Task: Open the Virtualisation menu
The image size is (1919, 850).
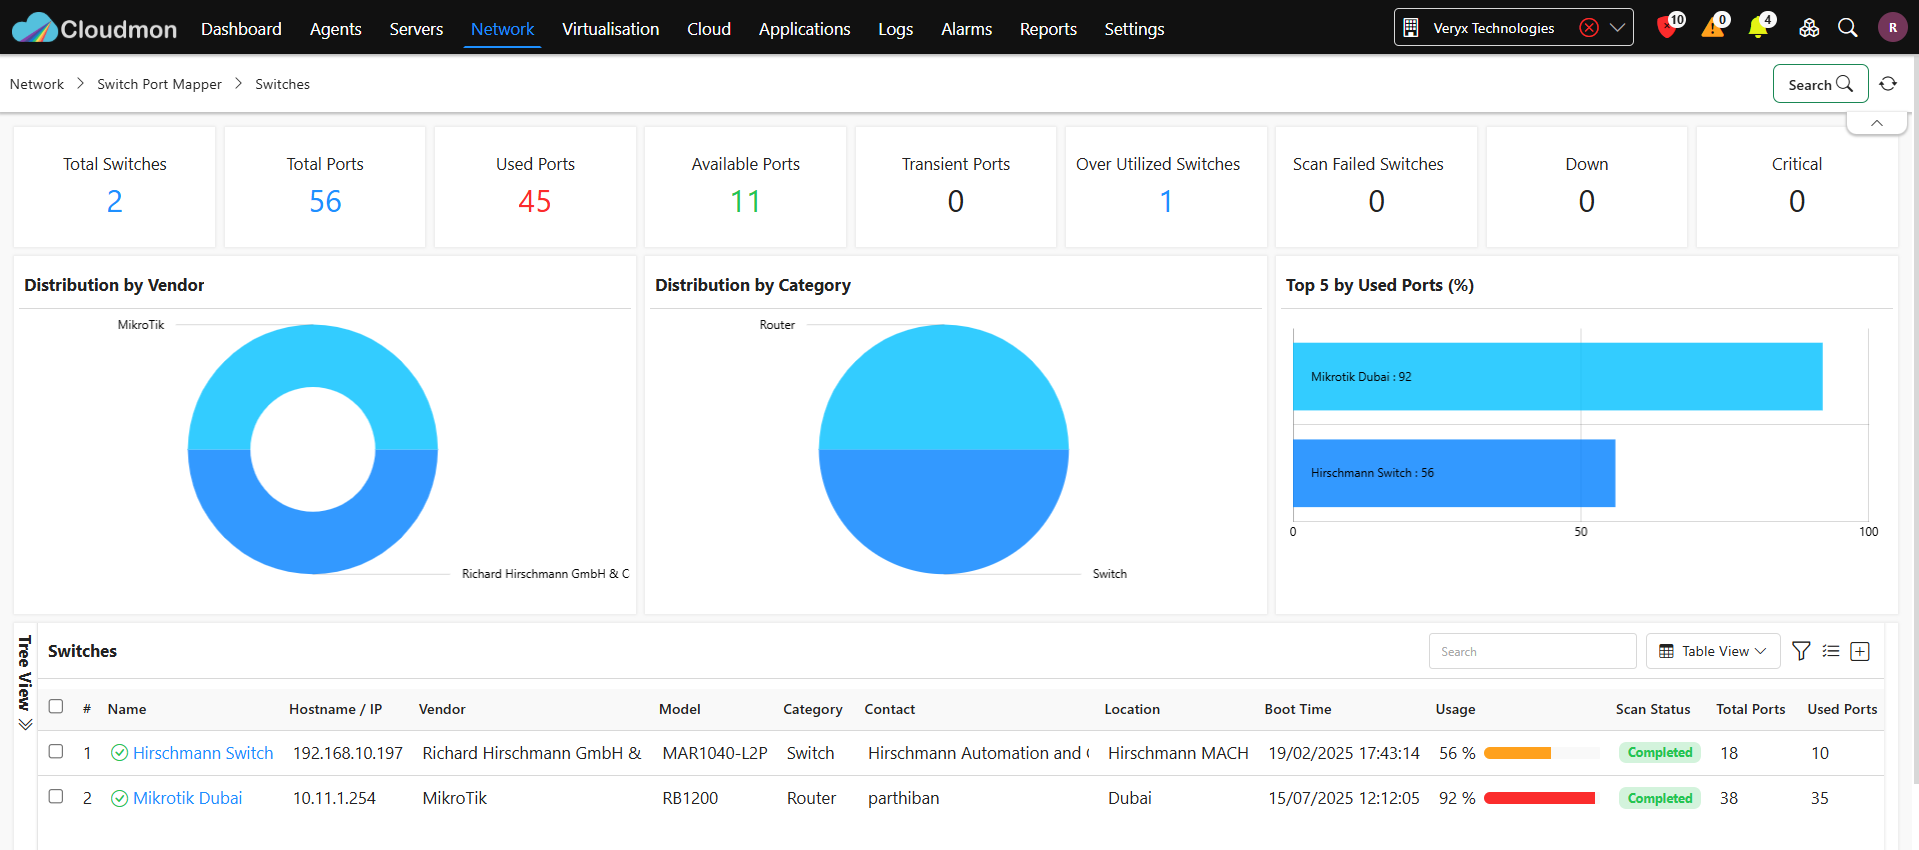Action: [x=610, y=29]
